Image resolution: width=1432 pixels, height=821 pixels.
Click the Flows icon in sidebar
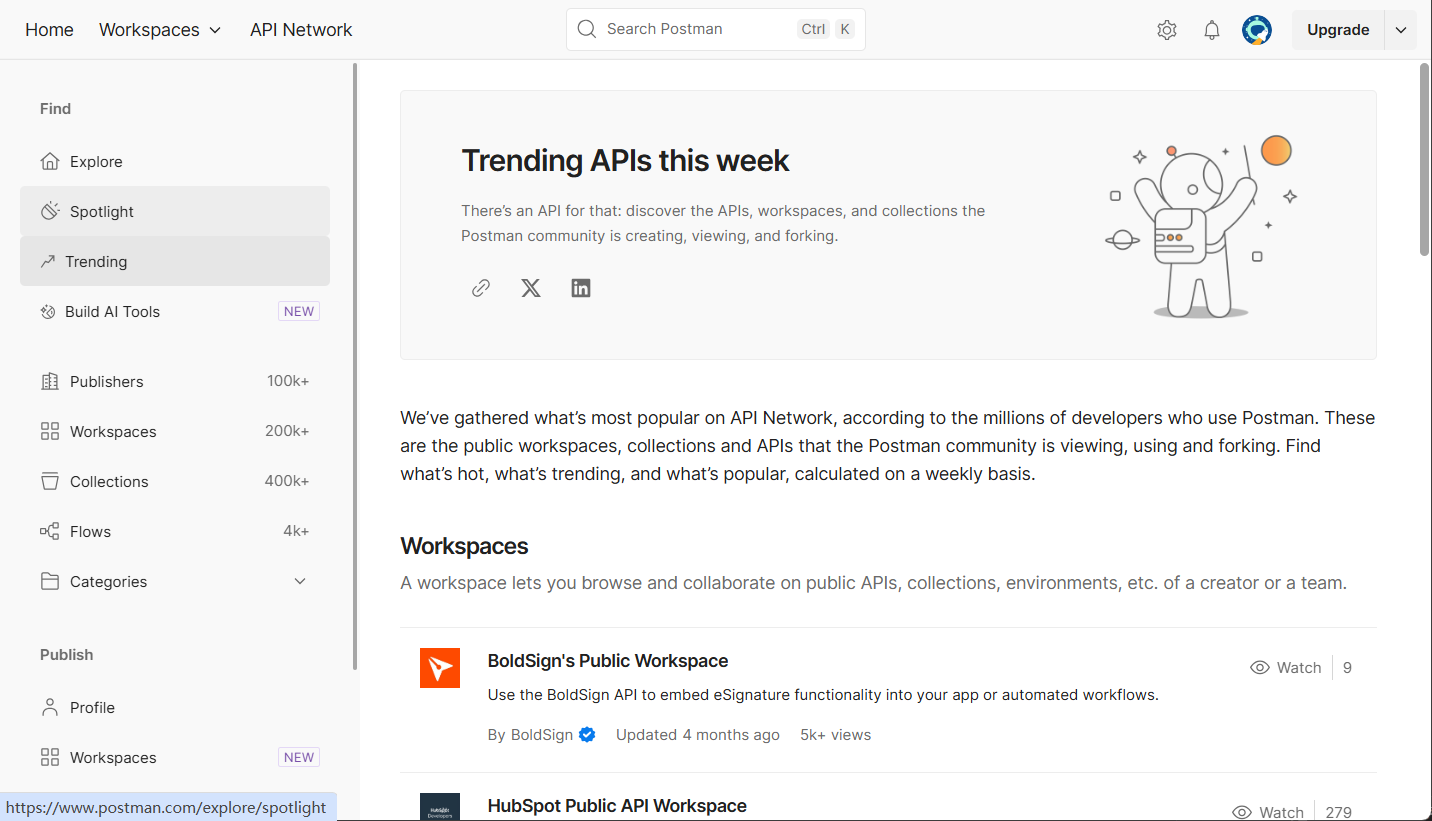pyautogui.click(x=50, y=531)
